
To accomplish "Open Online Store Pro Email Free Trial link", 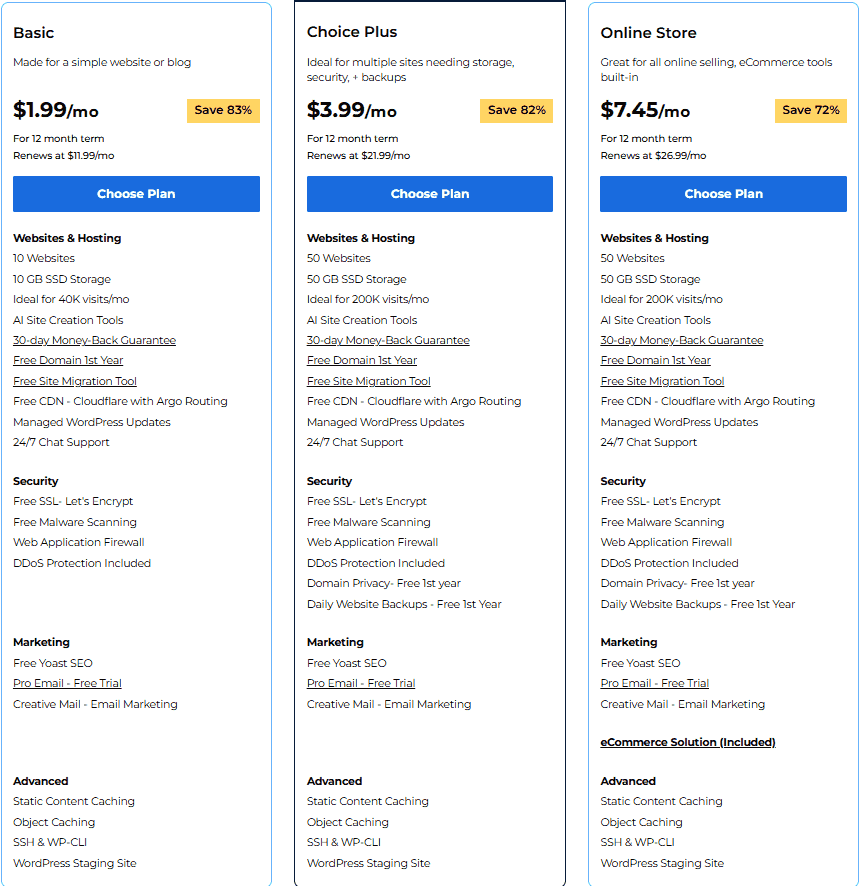I will click(x=655, y=683).
